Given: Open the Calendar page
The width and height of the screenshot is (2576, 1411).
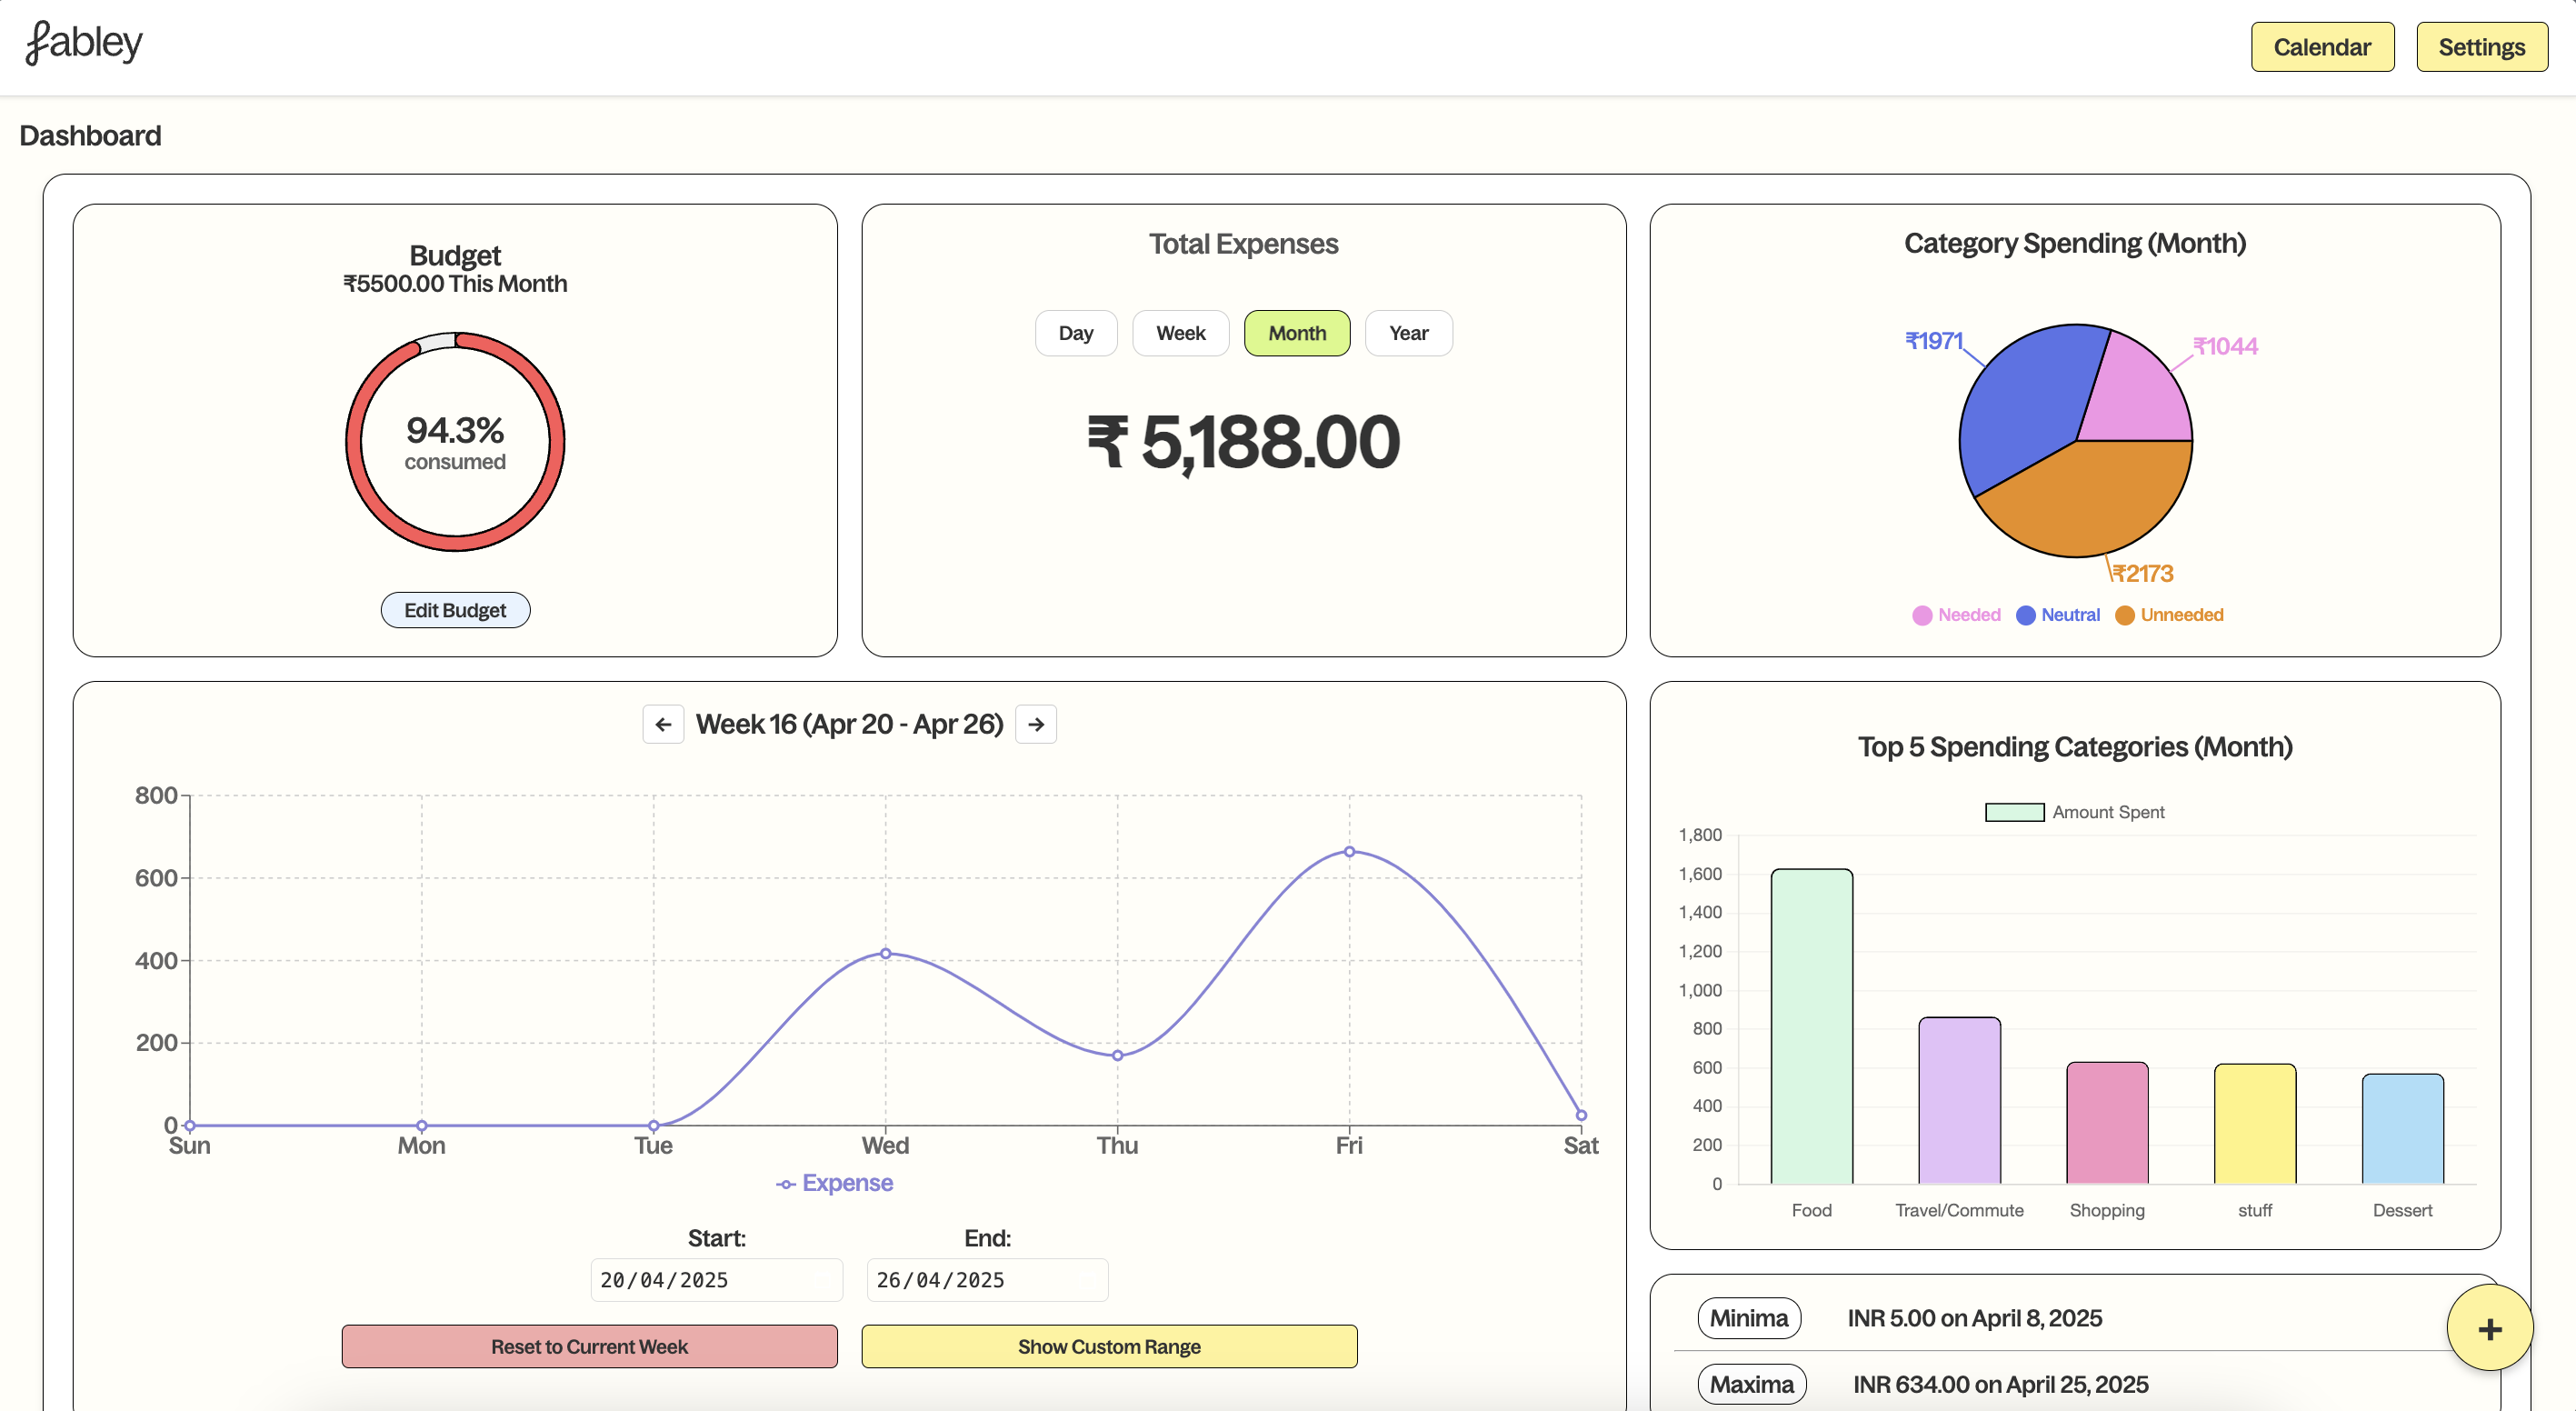Looking at the screenshot, I should point(2322,47).
